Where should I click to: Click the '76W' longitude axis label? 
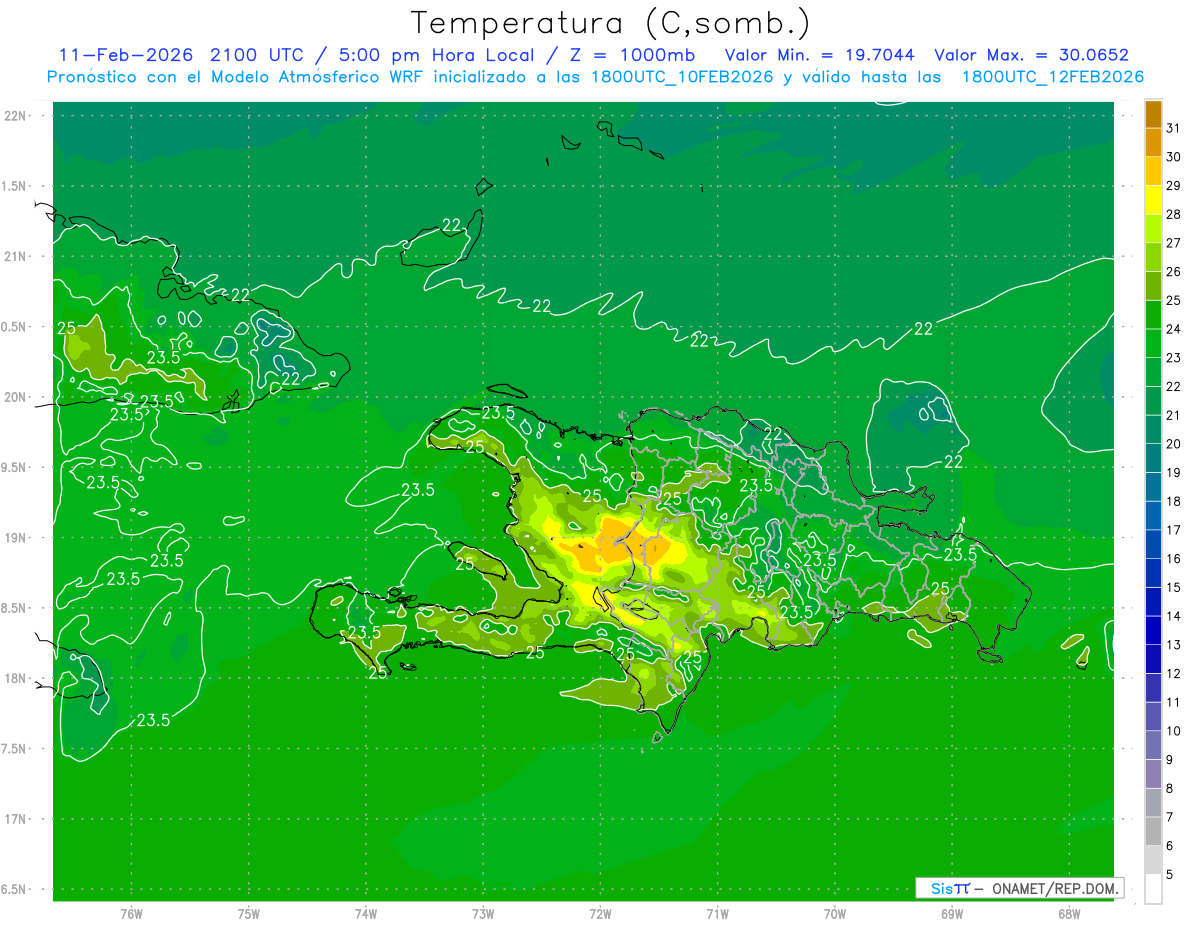(x=131, y=913)
